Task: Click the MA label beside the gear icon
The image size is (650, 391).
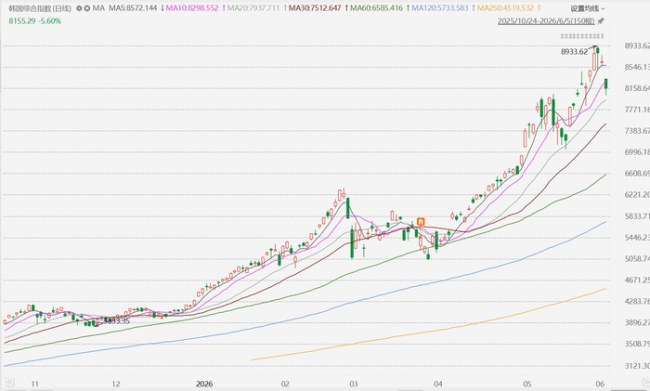Action: click(99, 8)
